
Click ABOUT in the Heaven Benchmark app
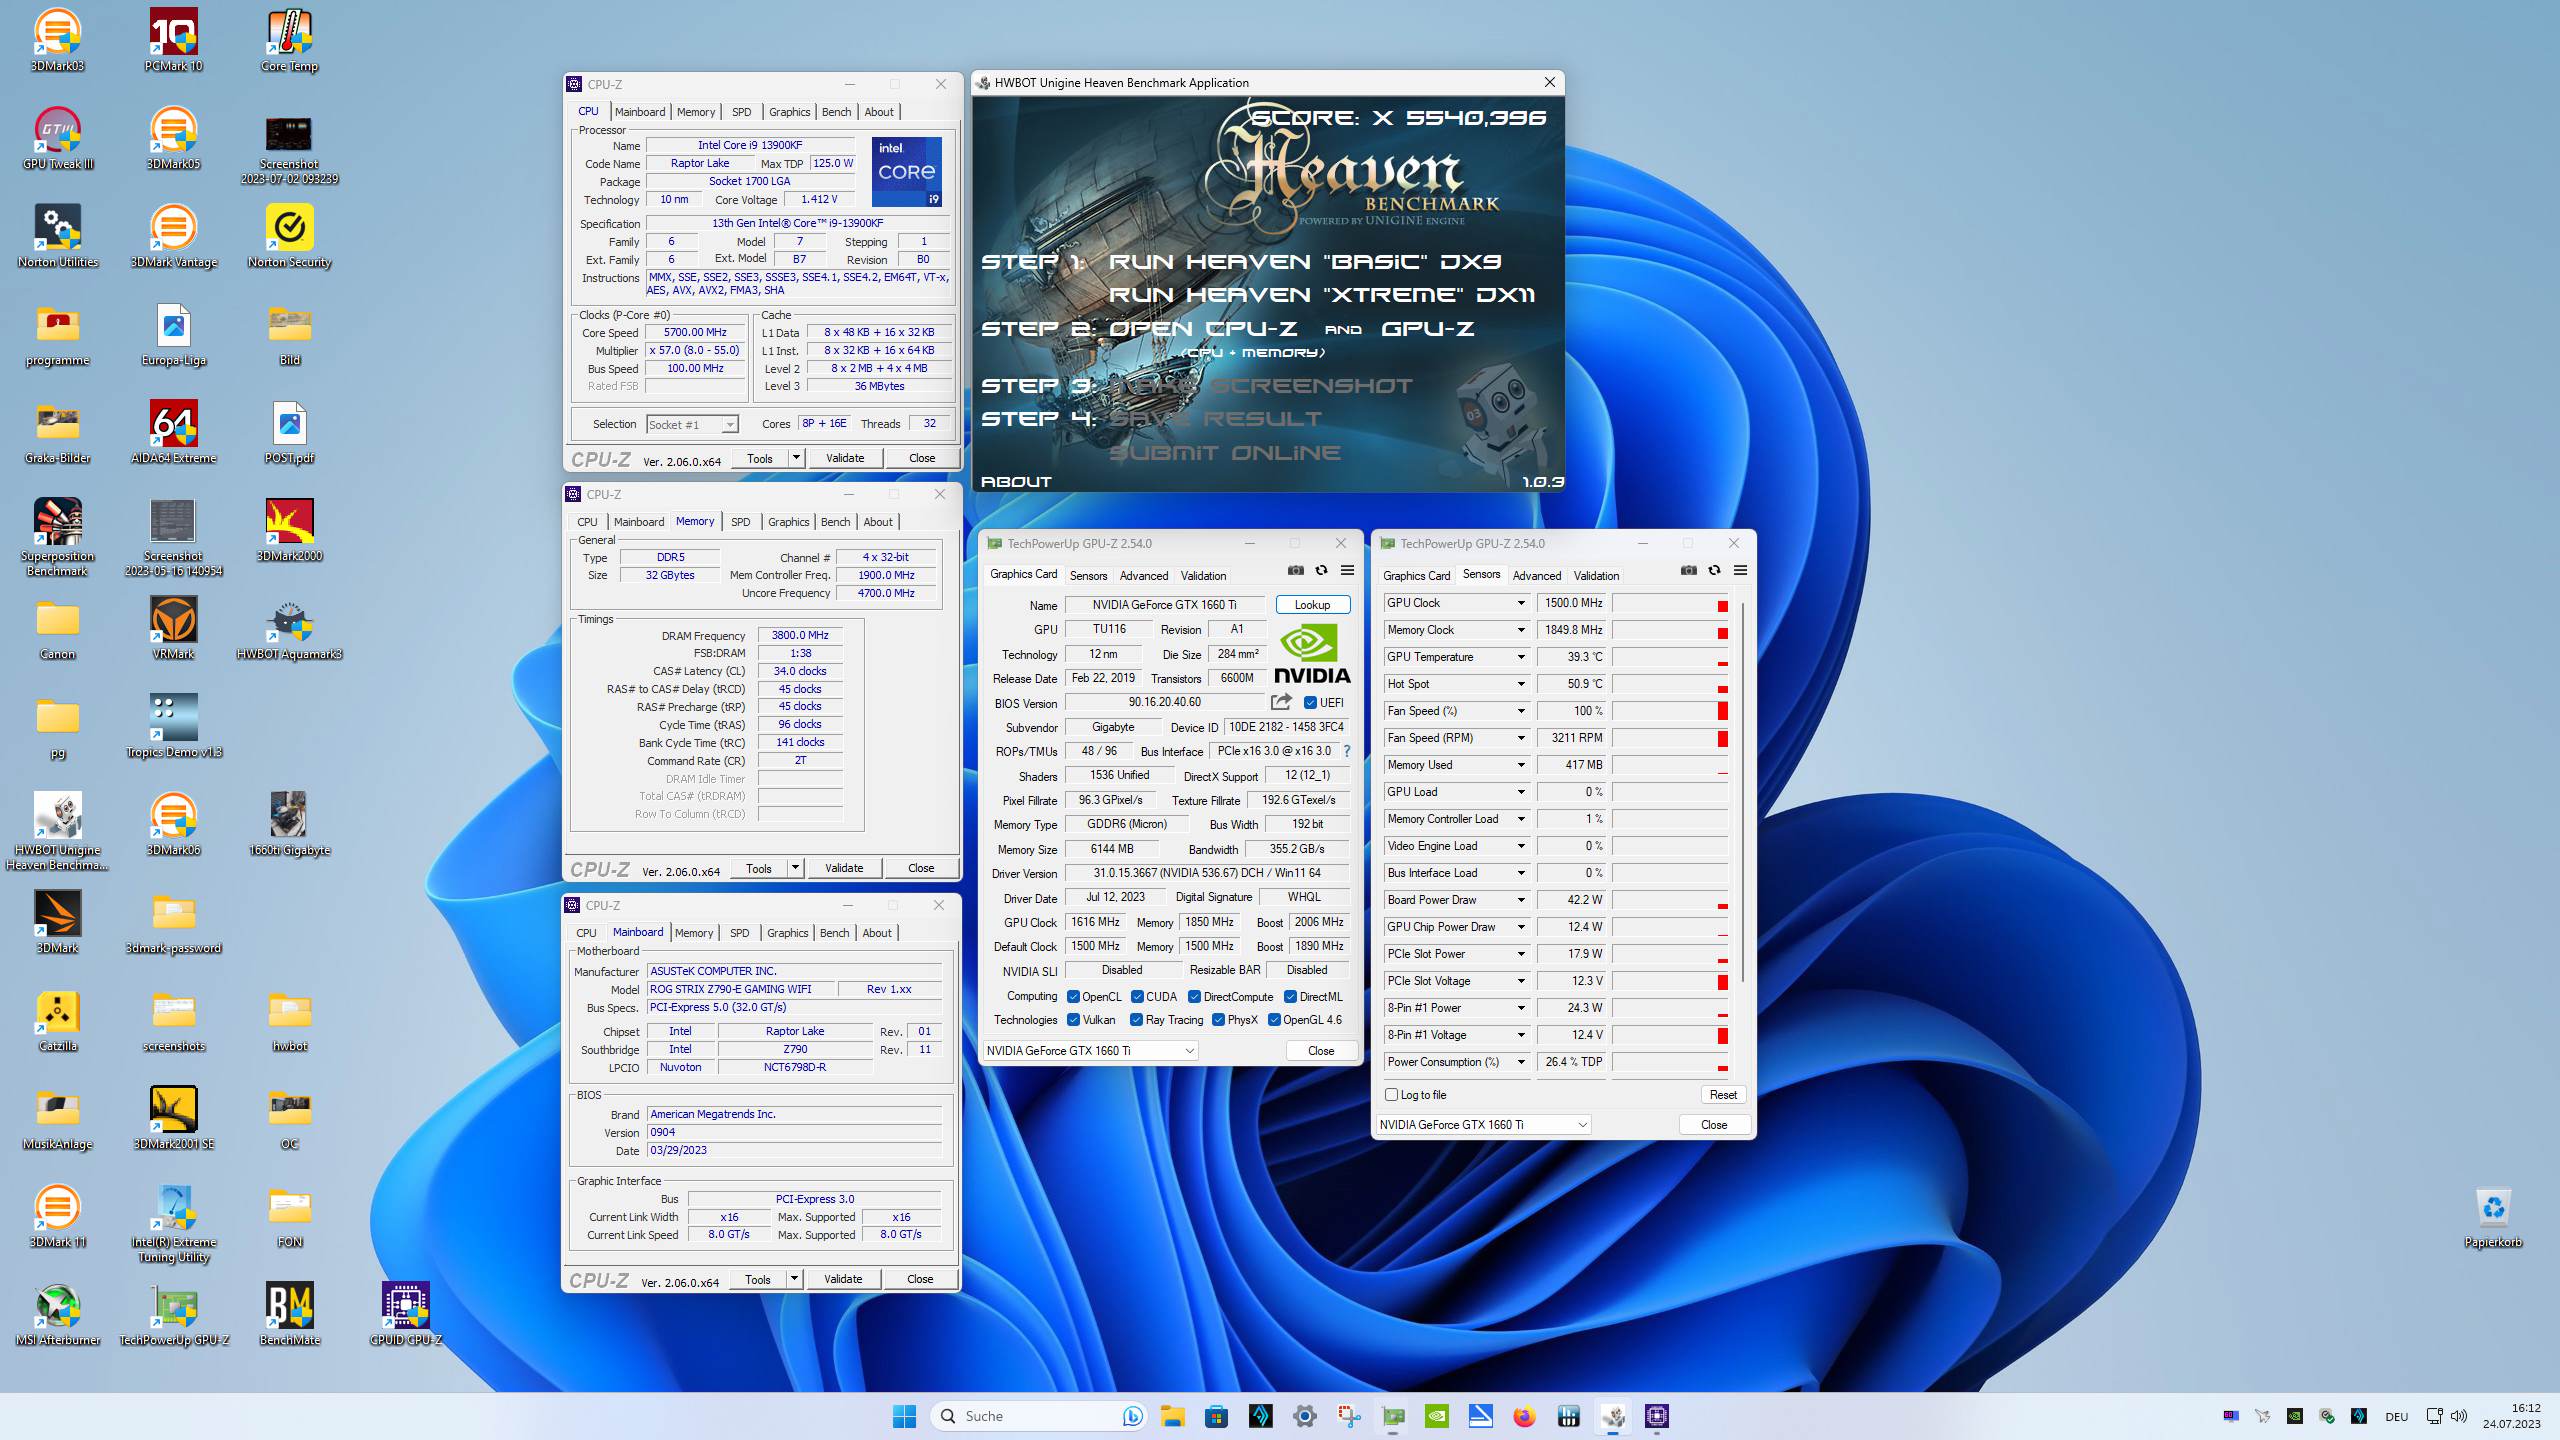pos(1016,481)
